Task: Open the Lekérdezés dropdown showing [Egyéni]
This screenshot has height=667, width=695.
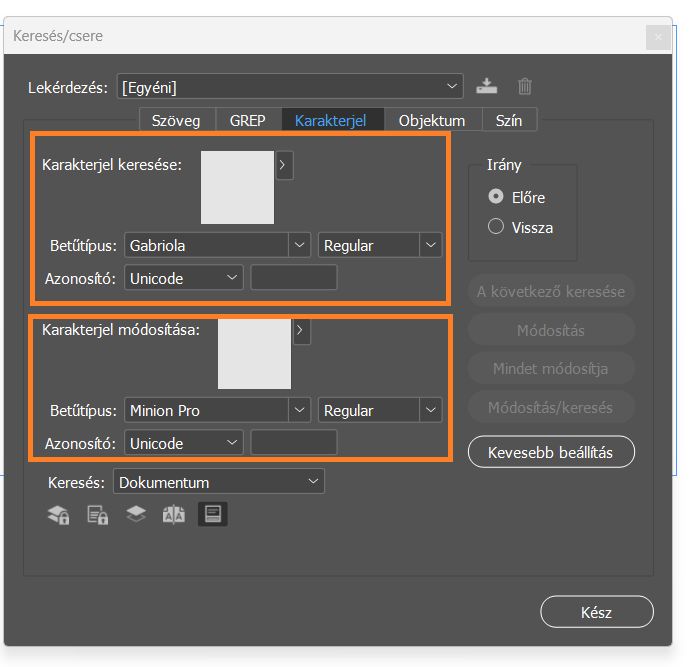Action: point(290,86)
